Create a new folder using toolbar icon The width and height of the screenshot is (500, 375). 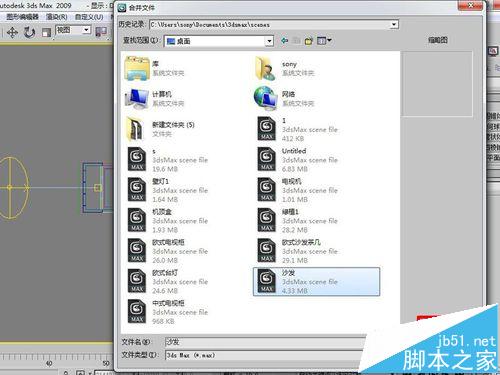[x=309, y=41]
